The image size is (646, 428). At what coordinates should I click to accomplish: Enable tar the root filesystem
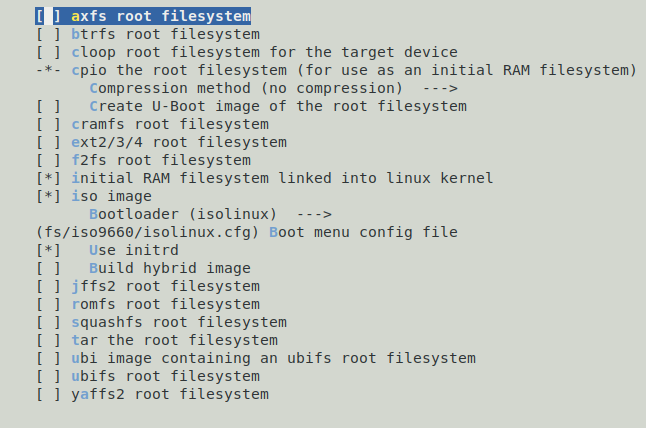(48, 340)
